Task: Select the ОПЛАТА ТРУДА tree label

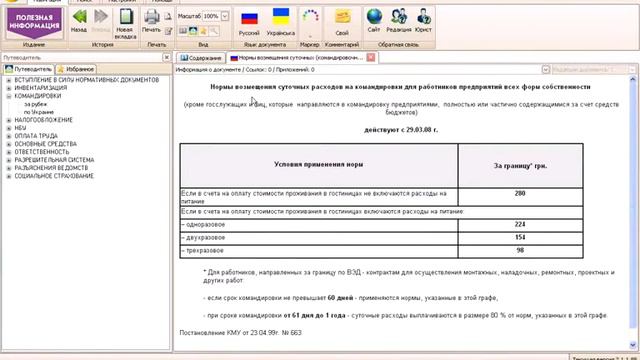Action: tap(36, 136)
